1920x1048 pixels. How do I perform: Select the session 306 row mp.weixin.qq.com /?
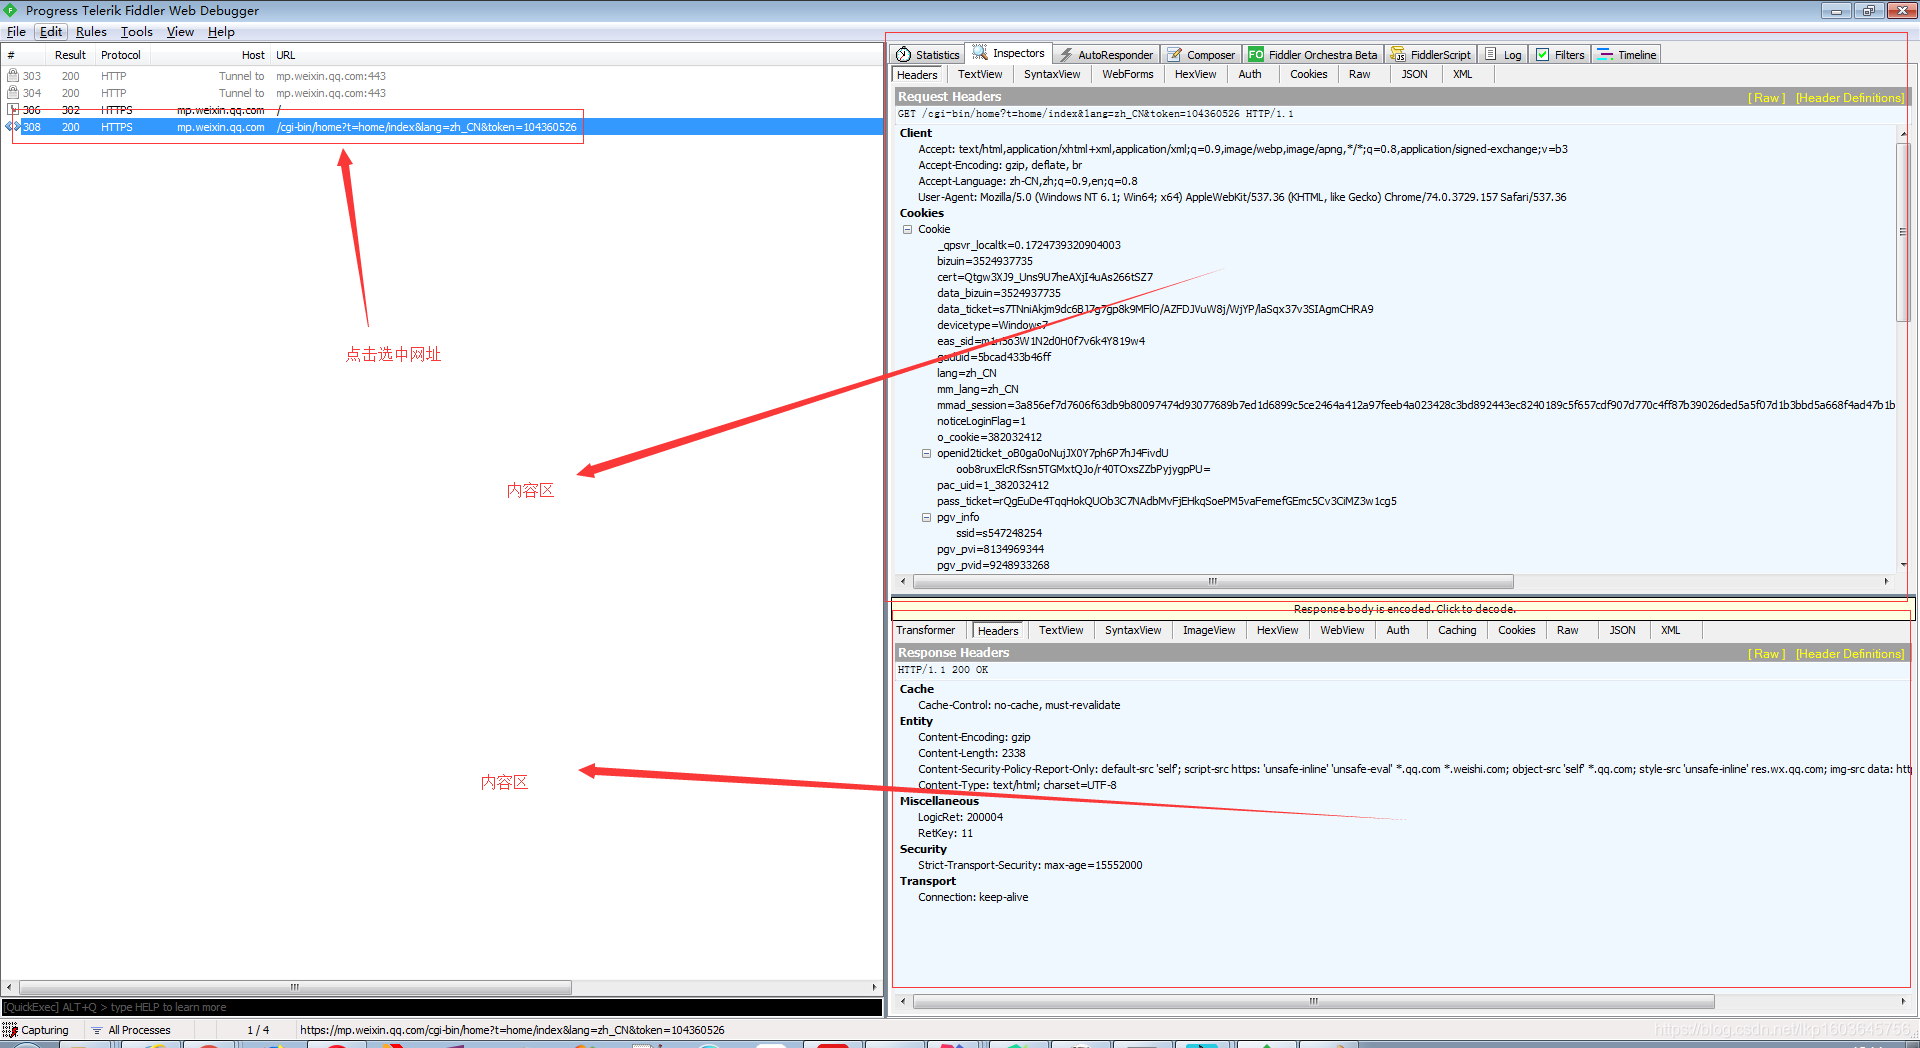(x=442, y=110)
